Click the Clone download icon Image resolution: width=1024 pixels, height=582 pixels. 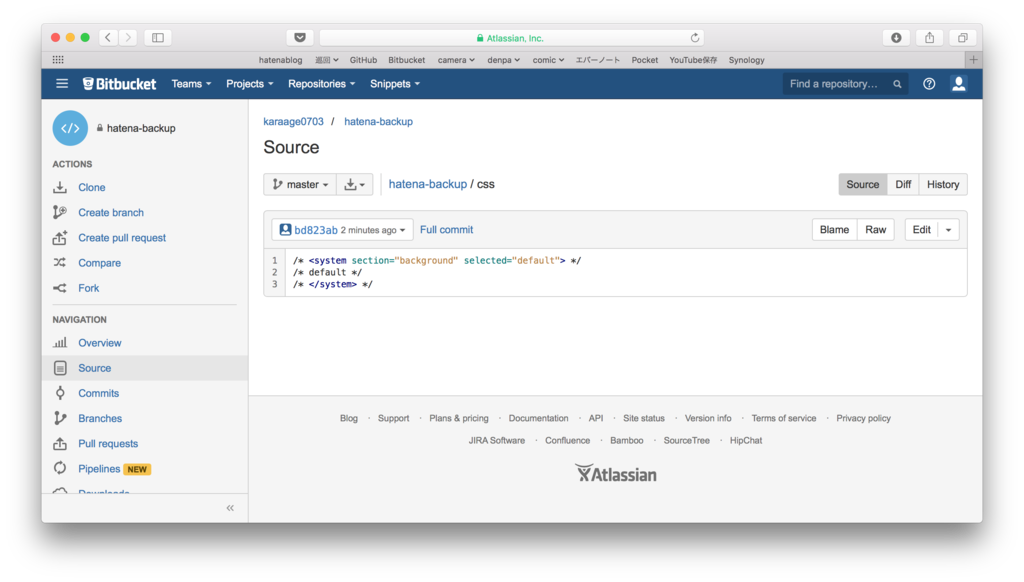click(60, 187)
